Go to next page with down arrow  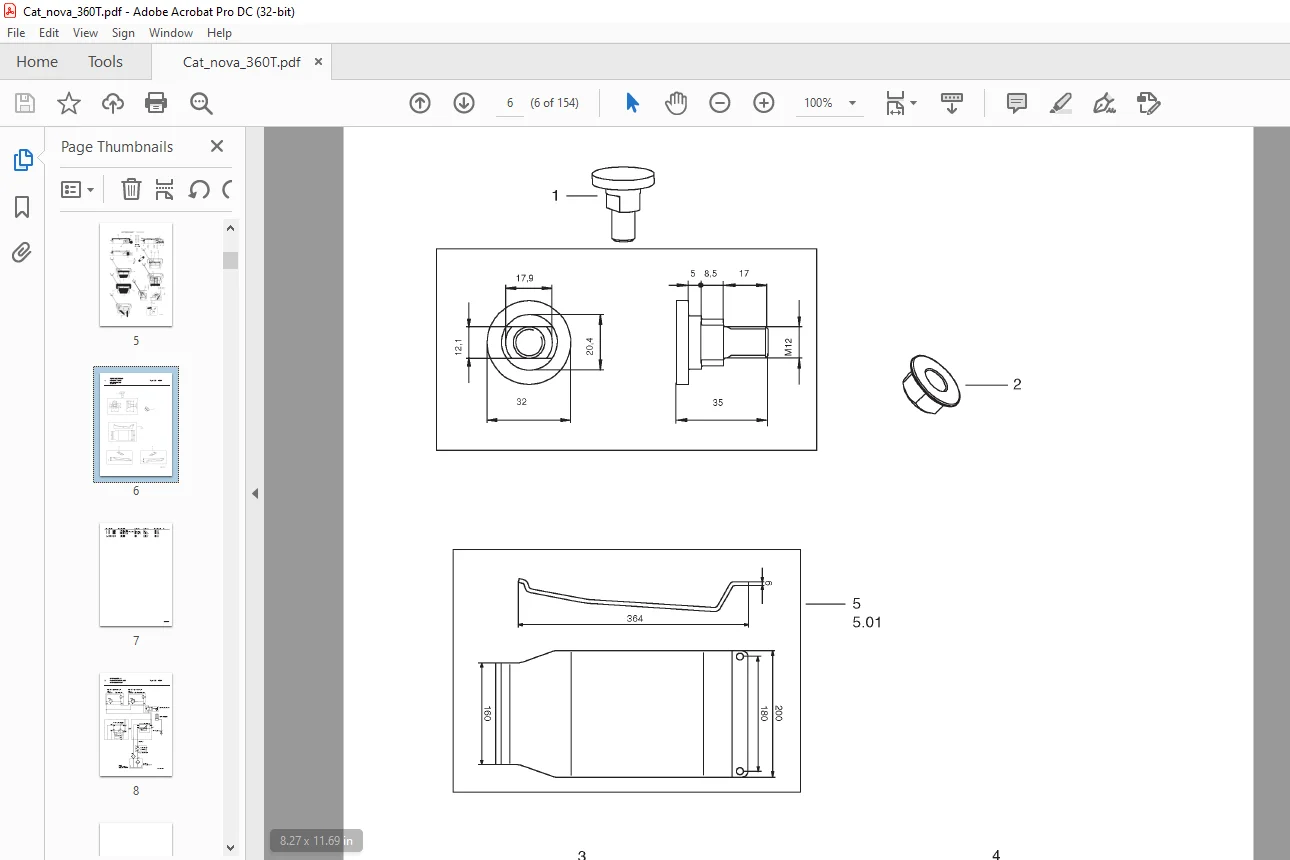tap(464, 103)
